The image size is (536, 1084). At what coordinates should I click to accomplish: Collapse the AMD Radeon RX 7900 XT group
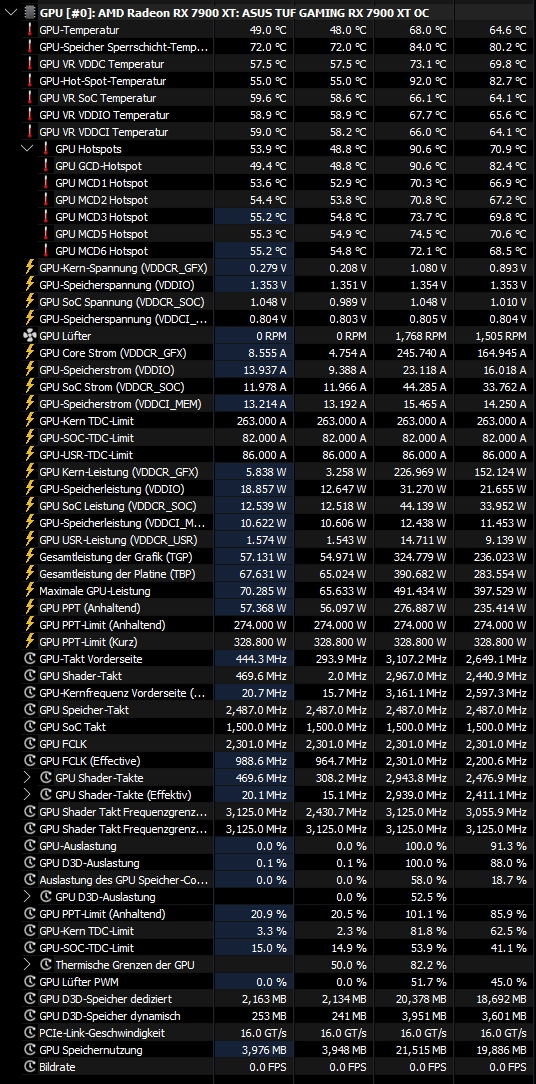(x=11, y=12)
